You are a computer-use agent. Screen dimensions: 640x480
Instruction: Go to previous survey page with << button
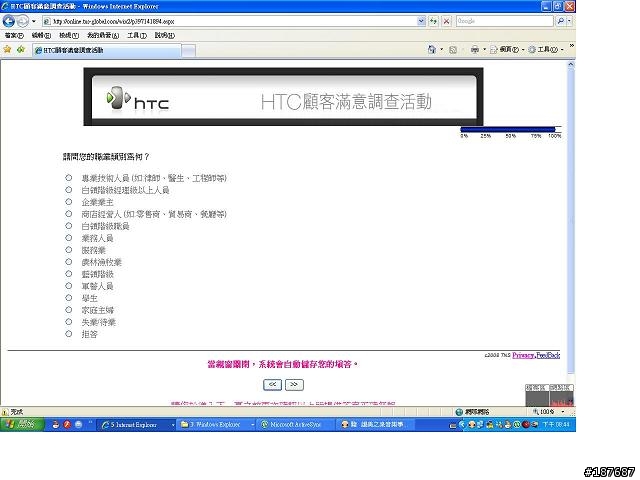click(x=272, y=384)
